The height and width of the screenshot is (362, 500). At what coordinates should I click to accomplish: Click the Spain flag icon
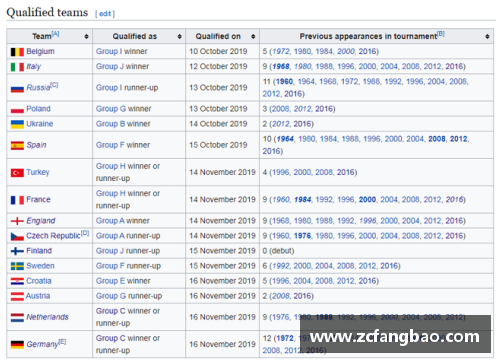(x=17, y=145)
